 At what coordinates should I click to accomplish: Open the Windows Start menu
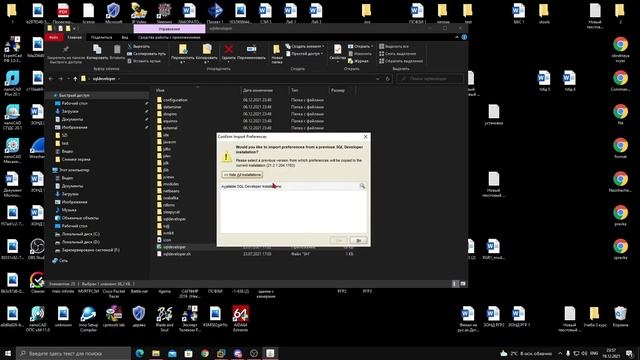coord(8,353)
